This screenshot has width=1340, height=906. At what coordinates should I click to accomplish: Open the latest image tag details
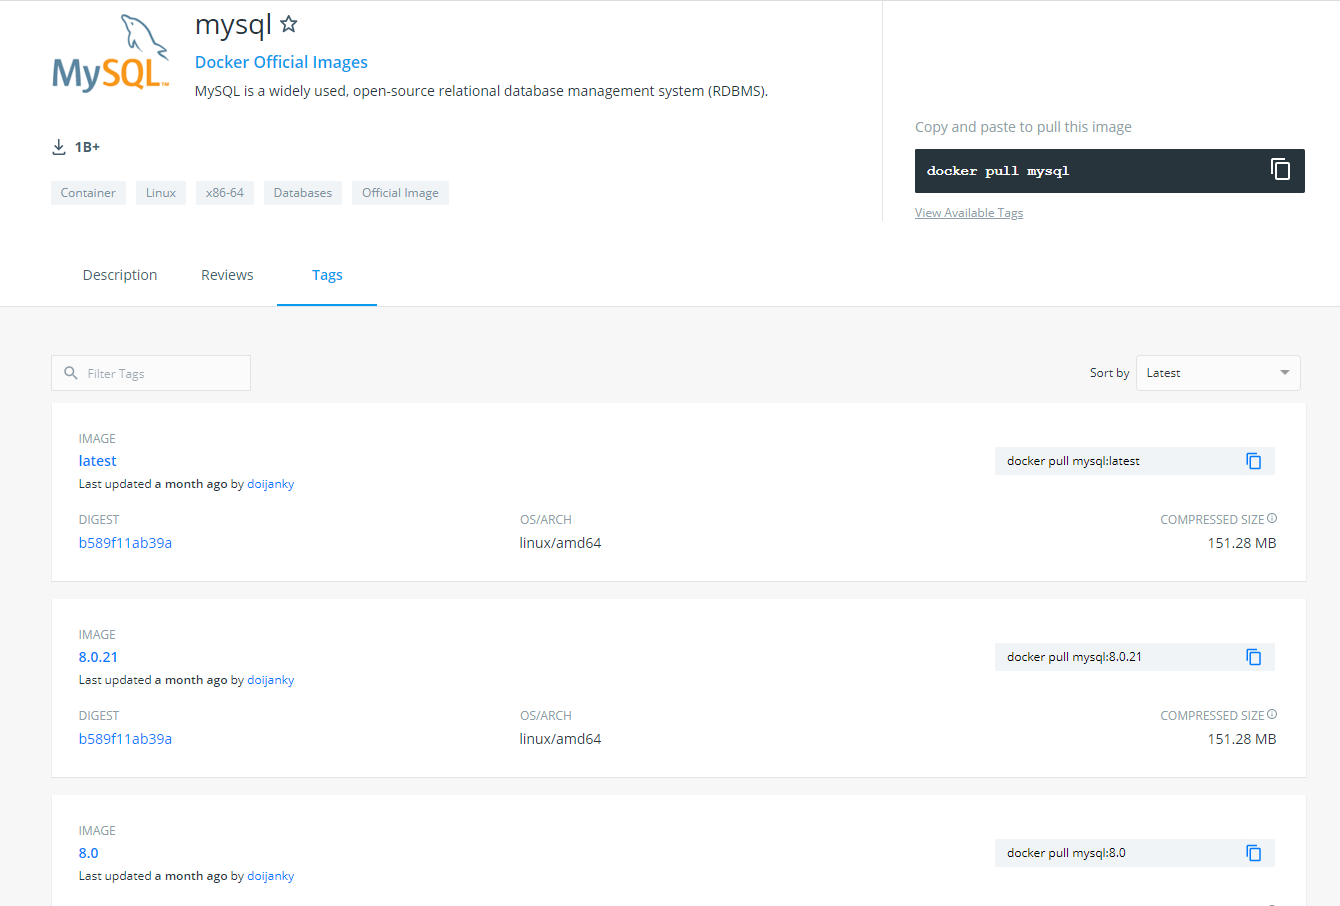[97, 460]
